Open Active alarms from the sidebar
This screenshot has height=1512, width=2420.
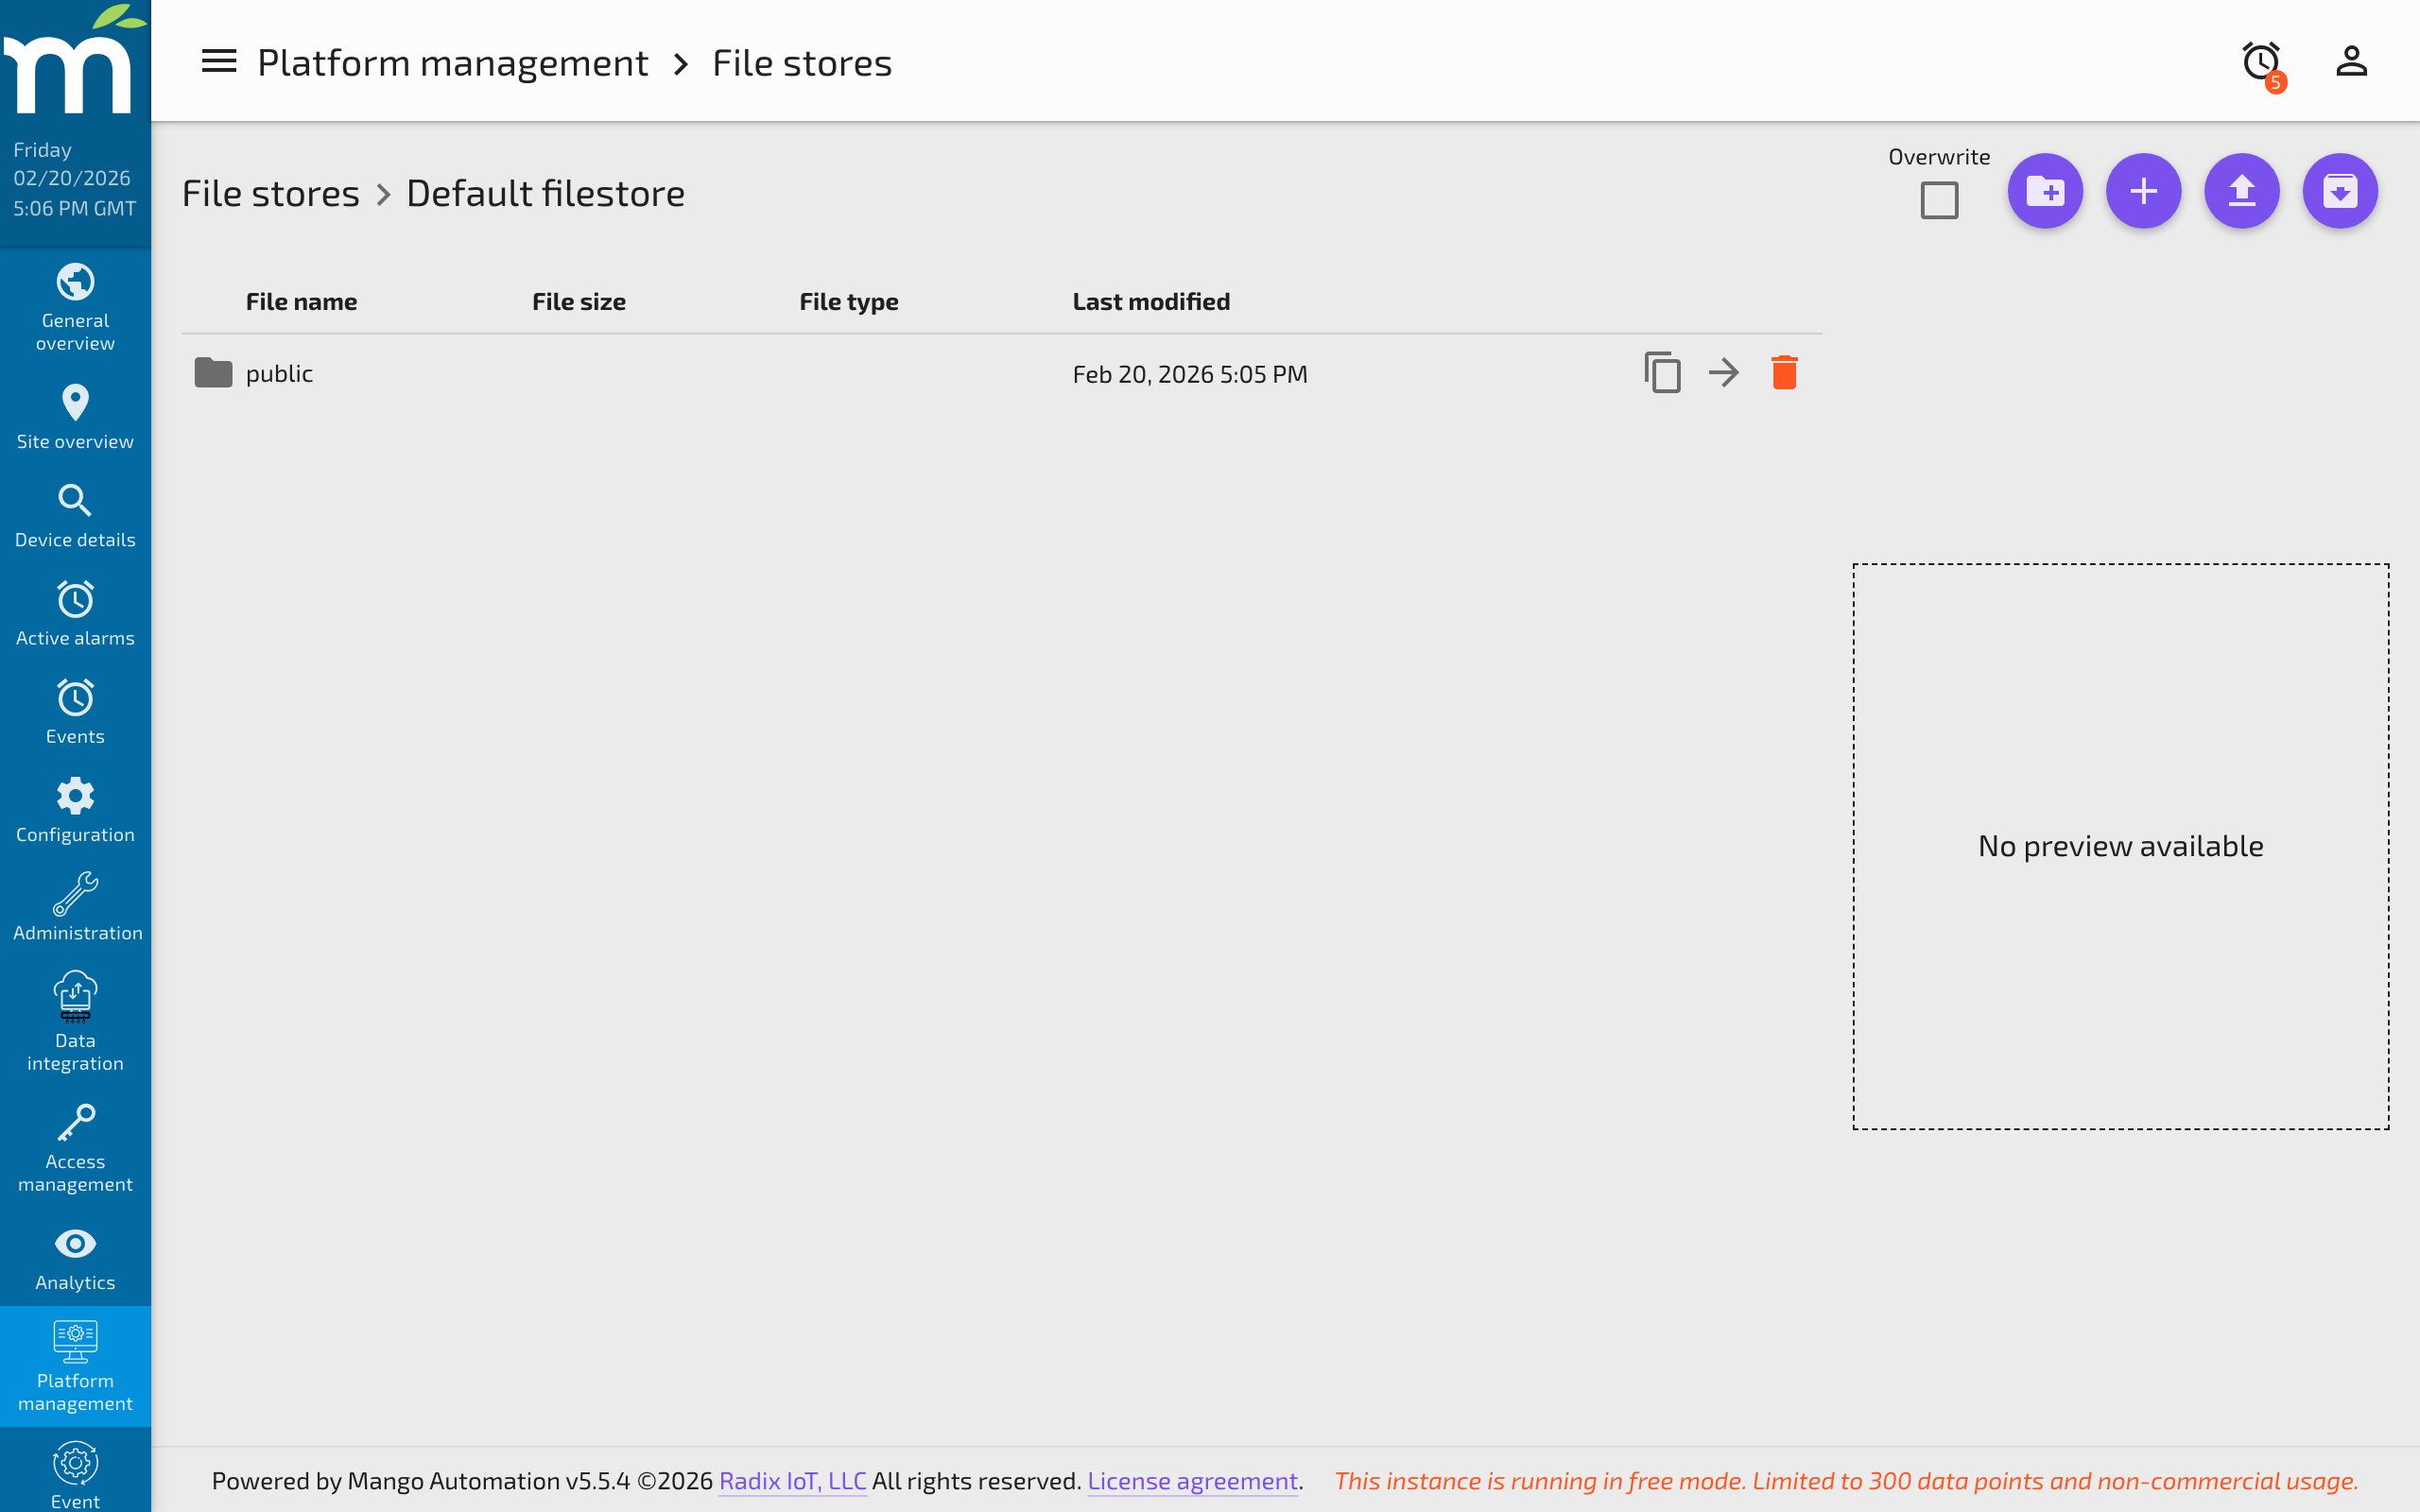tap(75, 614)
